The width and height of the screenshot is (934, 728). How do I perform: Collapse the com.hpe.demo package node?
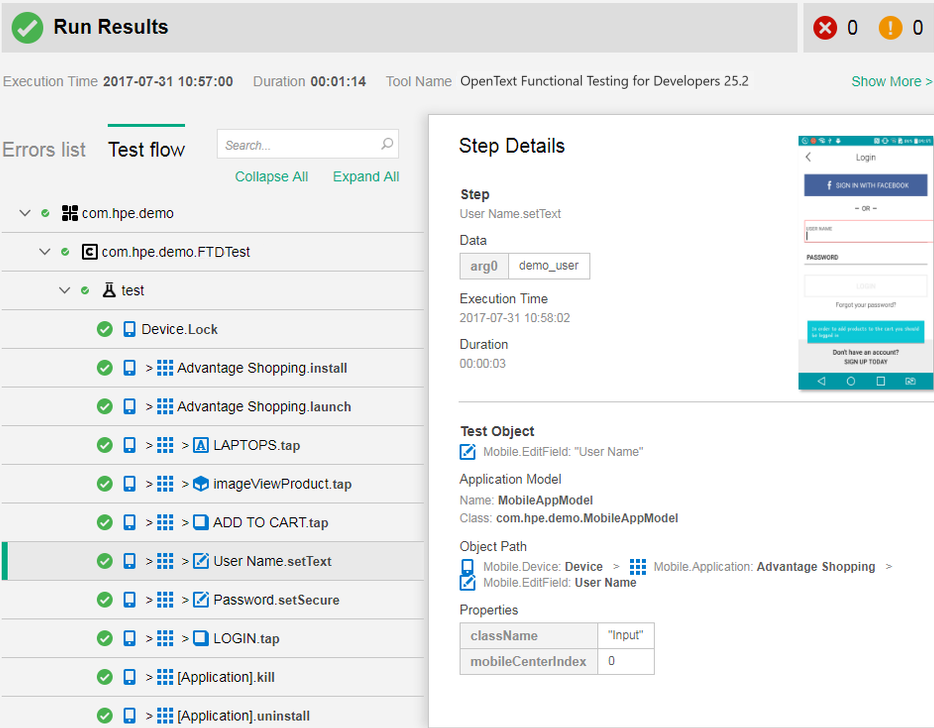pos(25,213)
